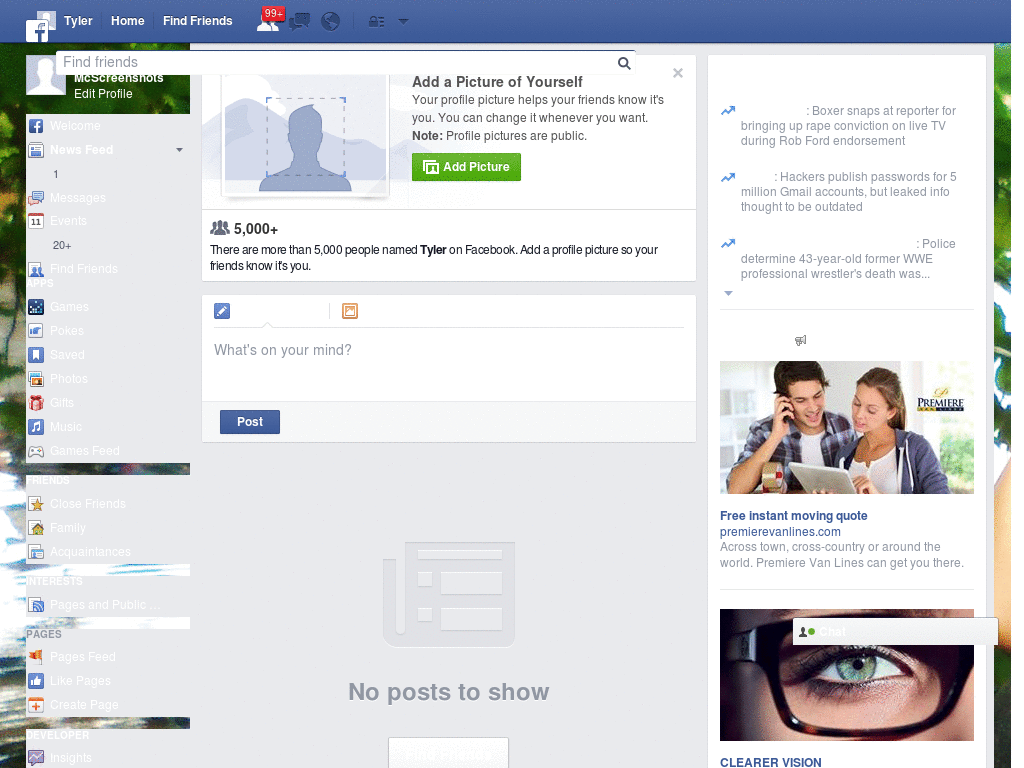Screen dimensions: 1024x768
Task: Click the search magnifier icon
Action: click(624, 63)
